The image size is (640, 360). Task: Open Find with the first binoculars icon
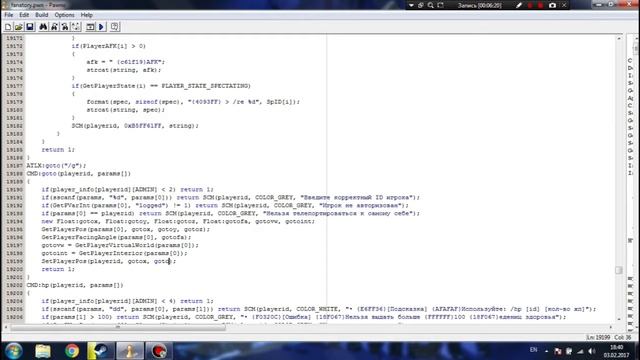[x=43, y=27]
